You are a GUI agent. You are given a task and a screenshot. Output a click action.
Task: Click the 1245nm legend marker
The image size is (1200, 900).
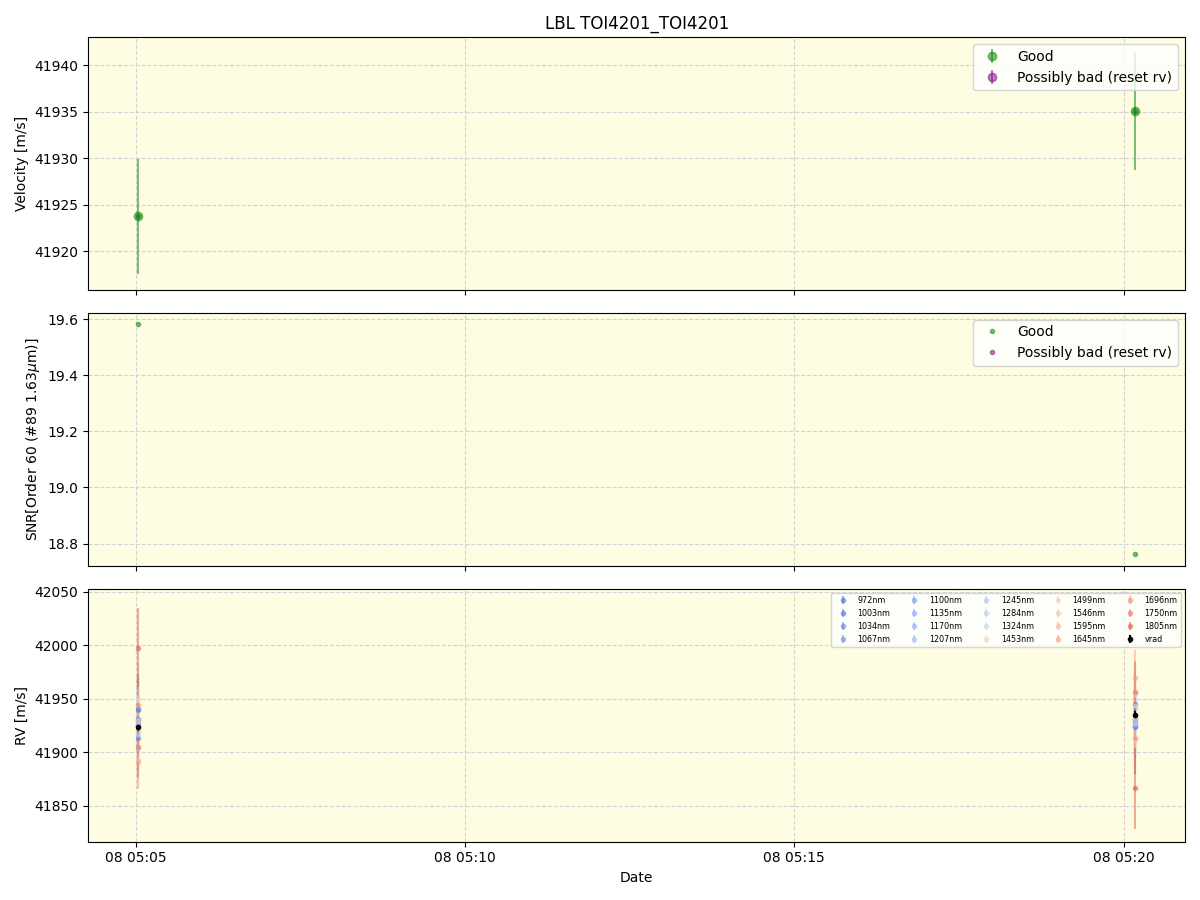click(x=987, y=600)
